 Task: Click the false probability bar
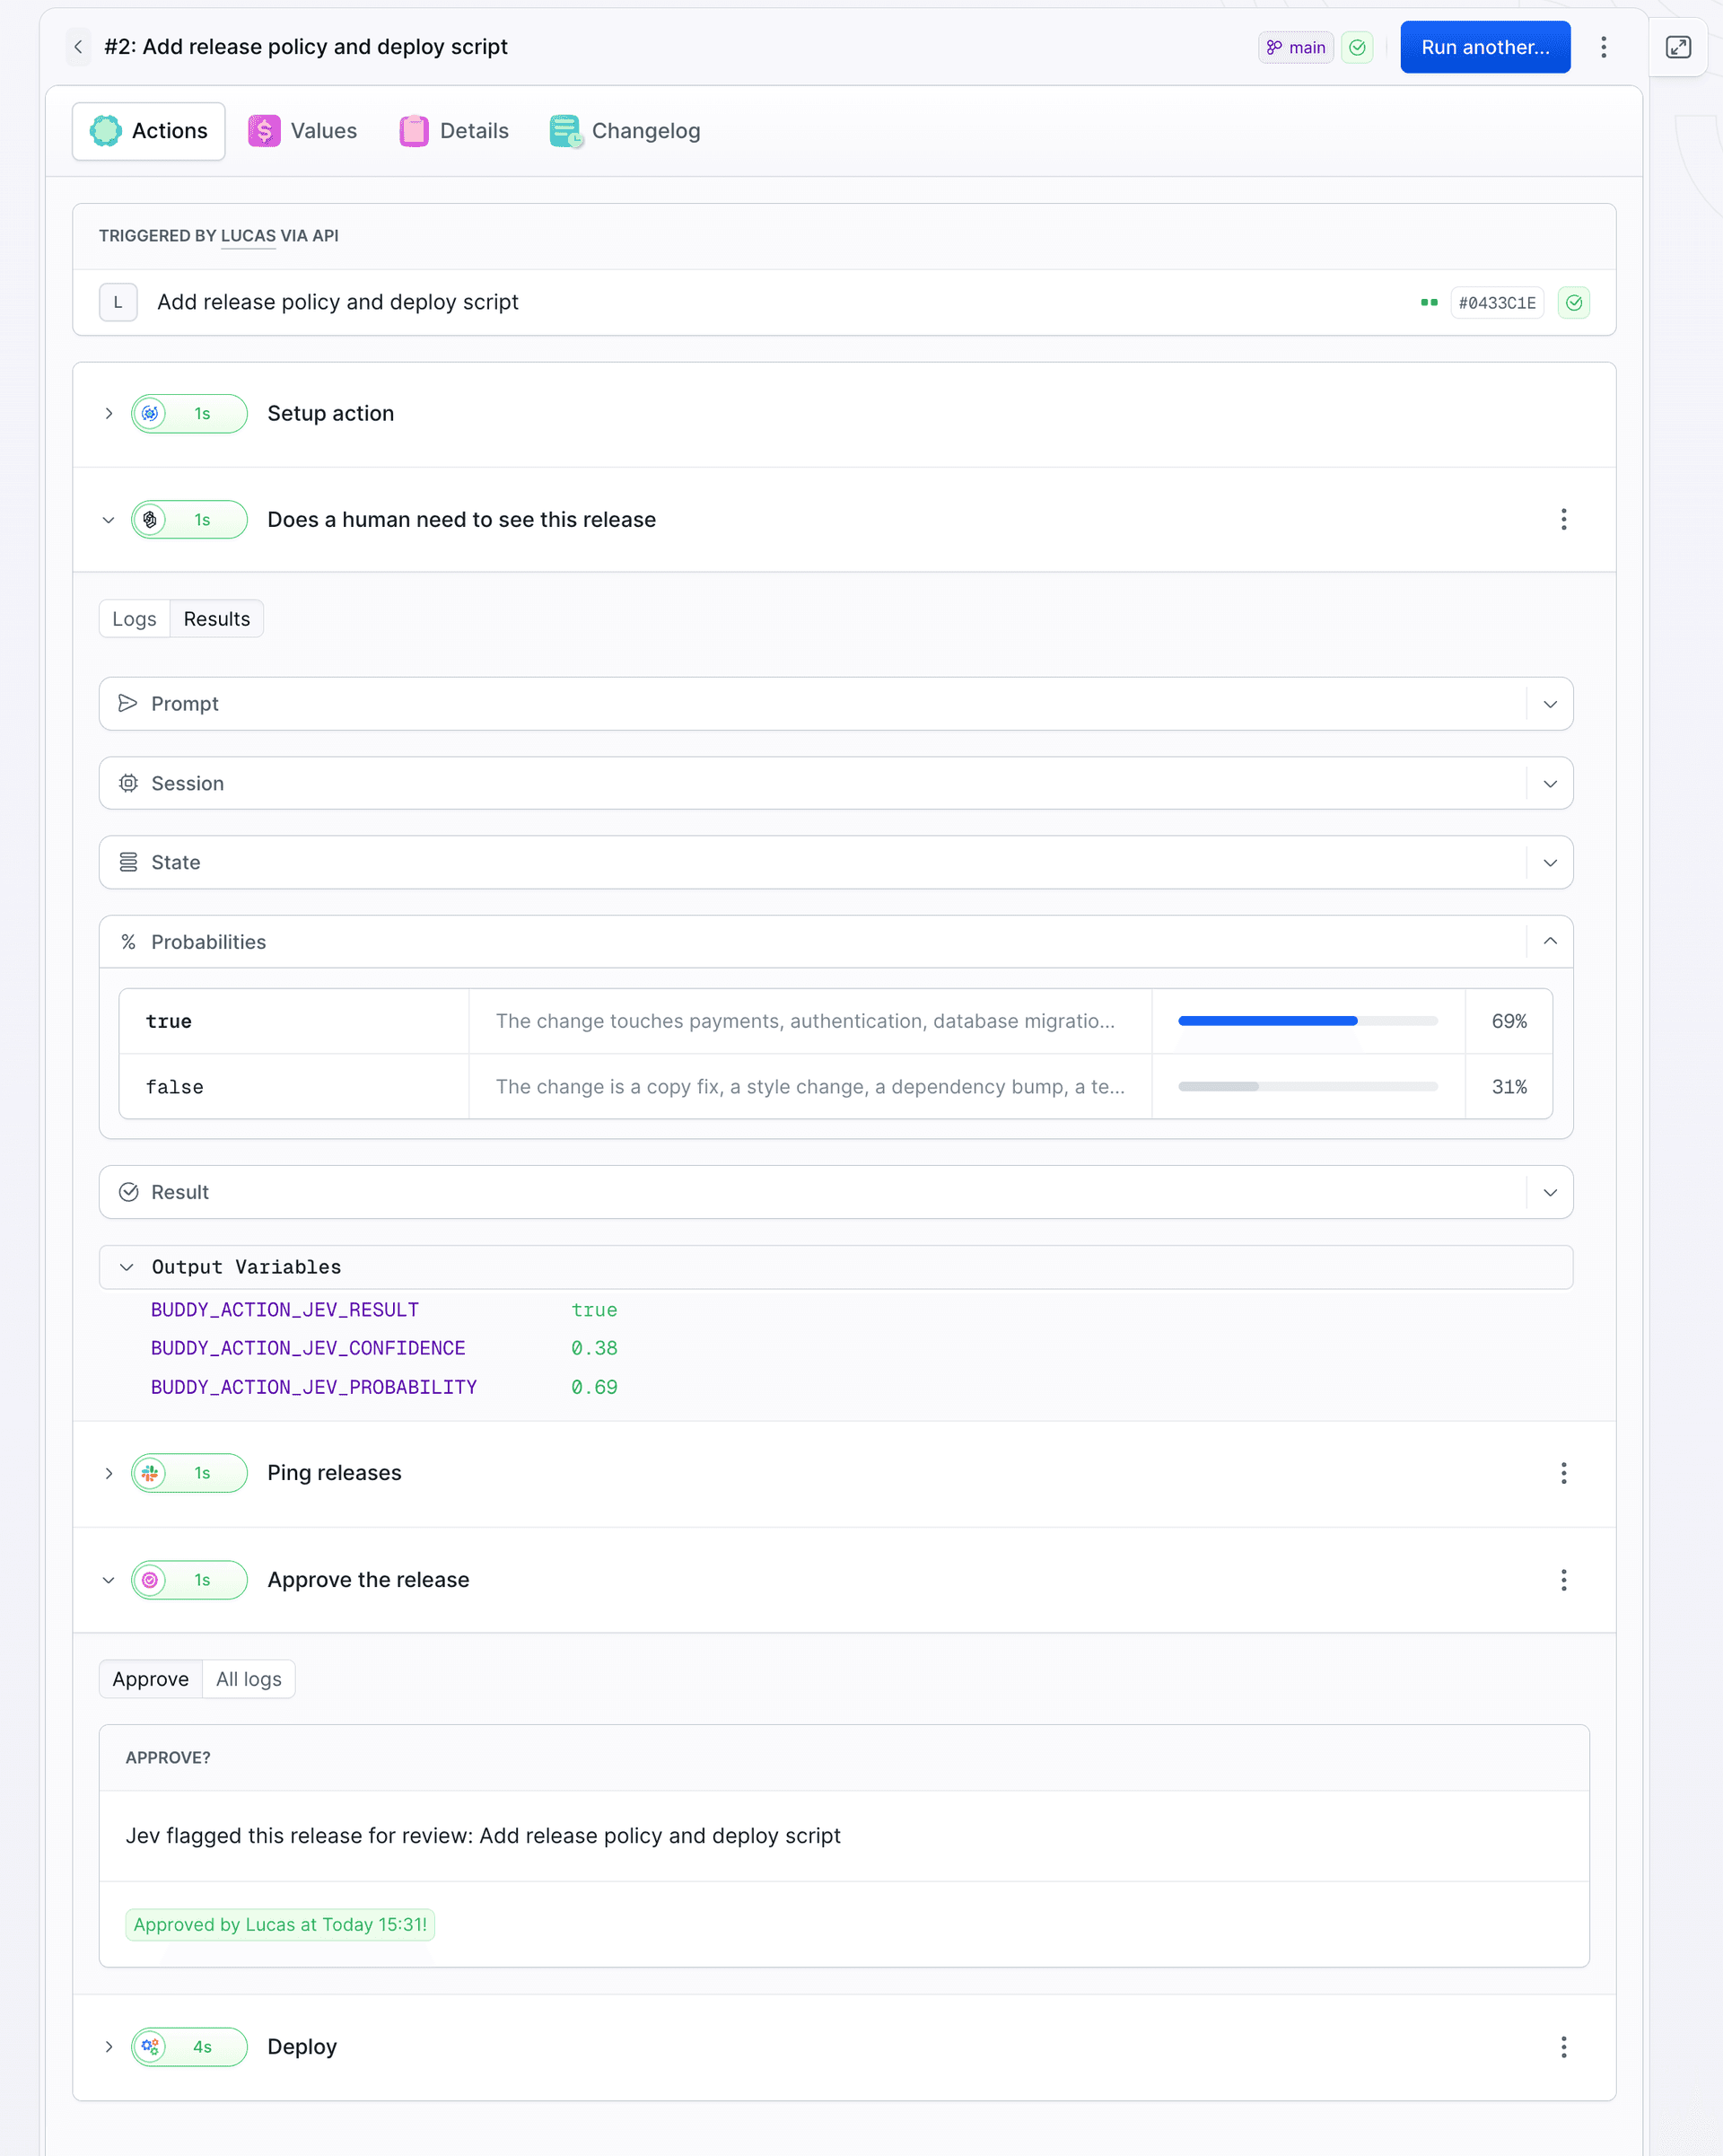[1308, 1087]
